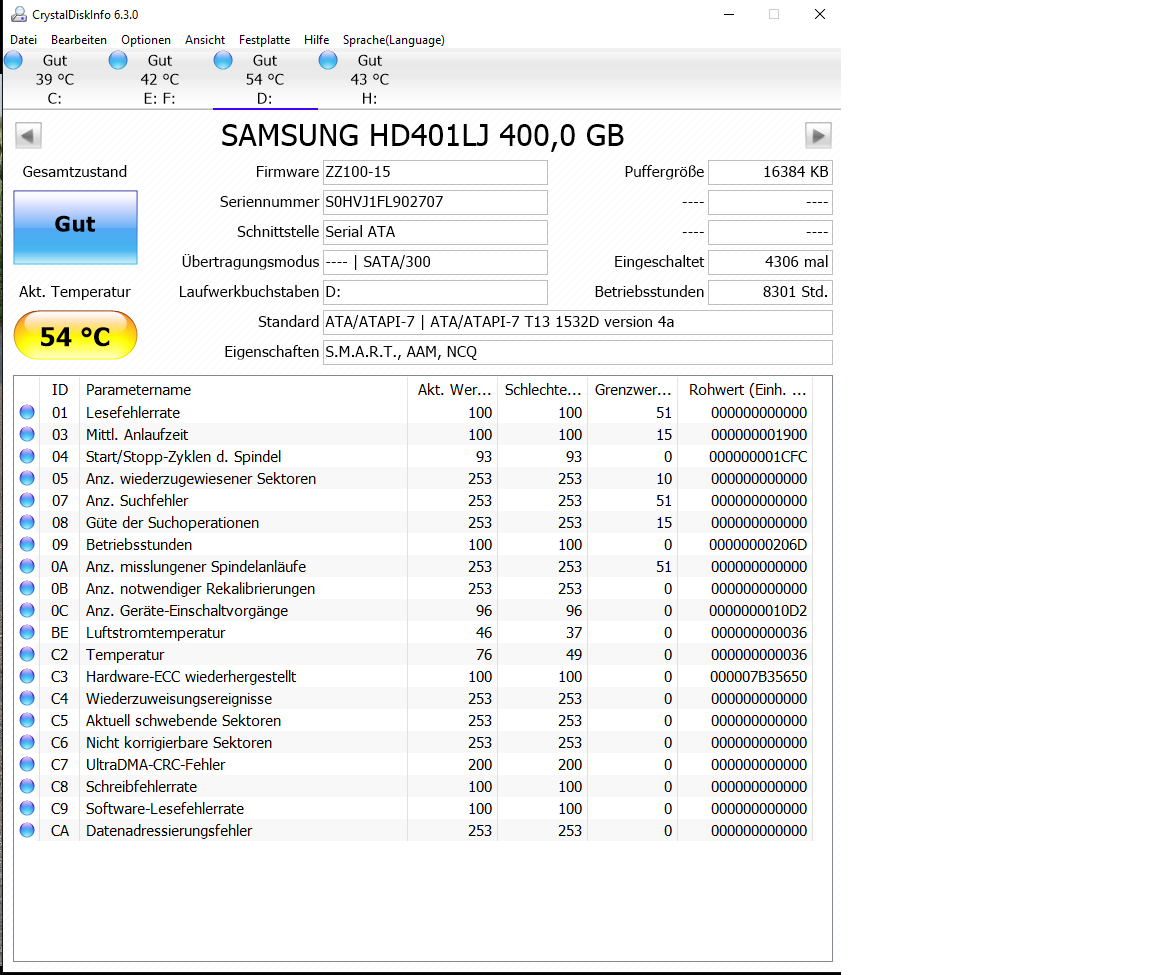Viewport: 1152px width, 975px height.
Task: Click the Rohwert (Einh. ... column header
Action: coord(746,389)
